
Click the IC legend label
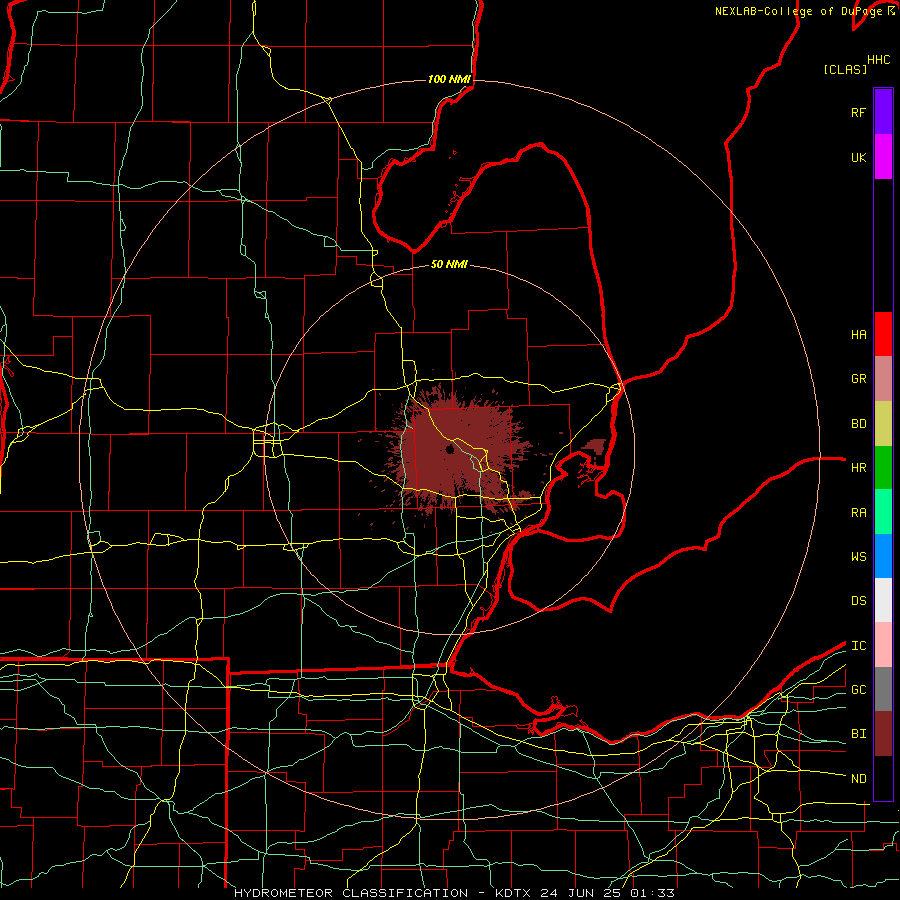click(858, 645)
